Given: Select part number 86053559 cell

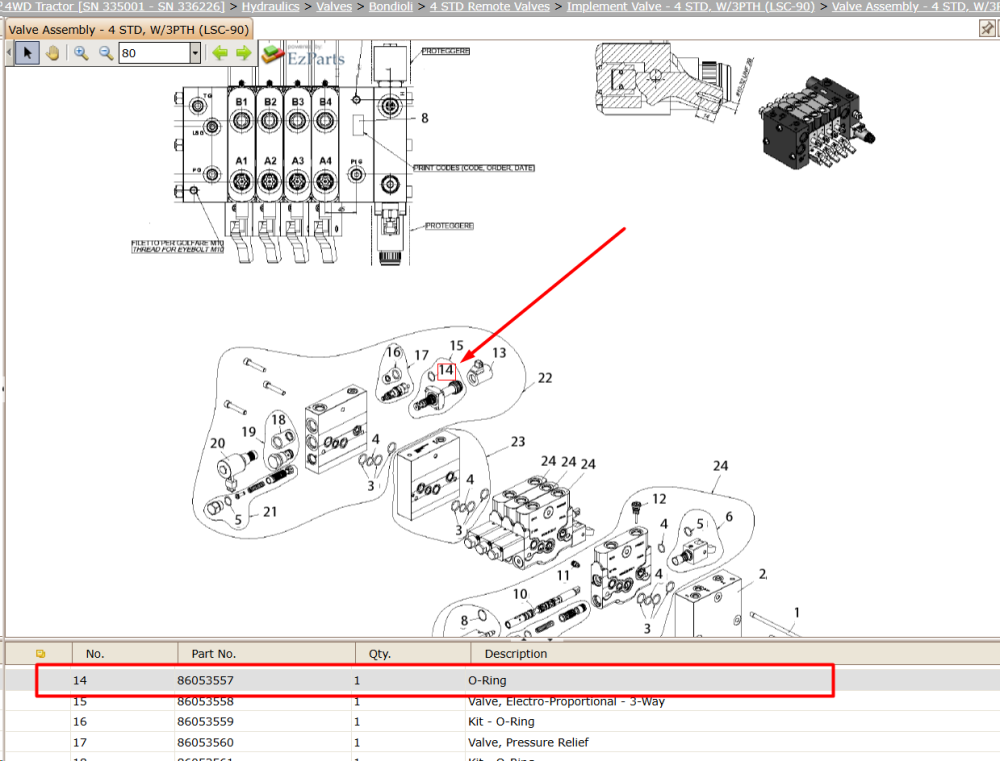Looking at the screenshot, I should coord(205,722).
